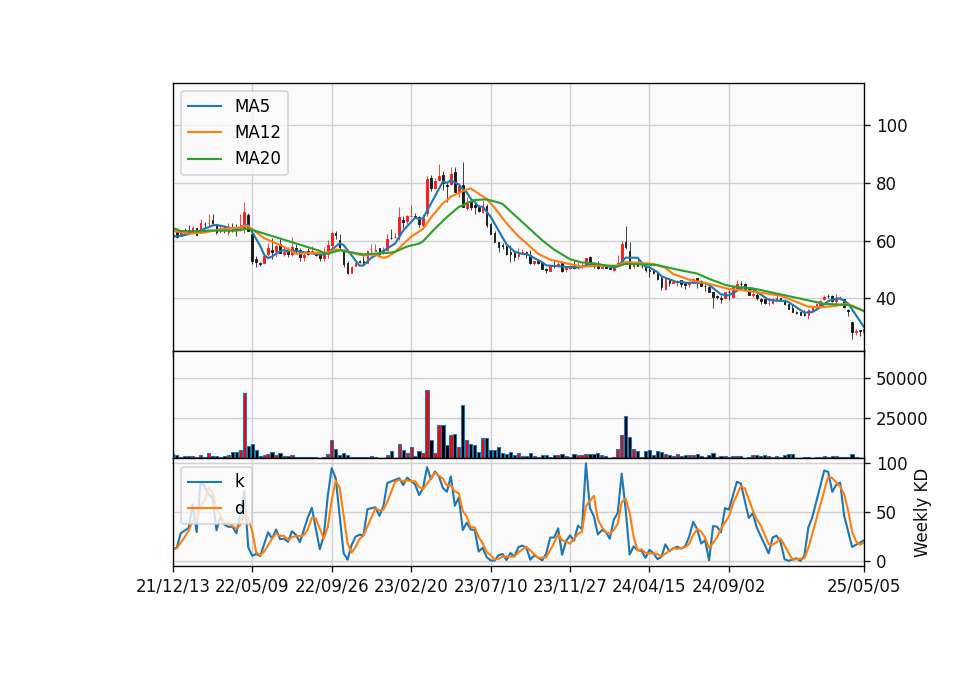Click the orange MA12 legend line
This screenshot has height=690, width=960.
click(x=204, y=132)
